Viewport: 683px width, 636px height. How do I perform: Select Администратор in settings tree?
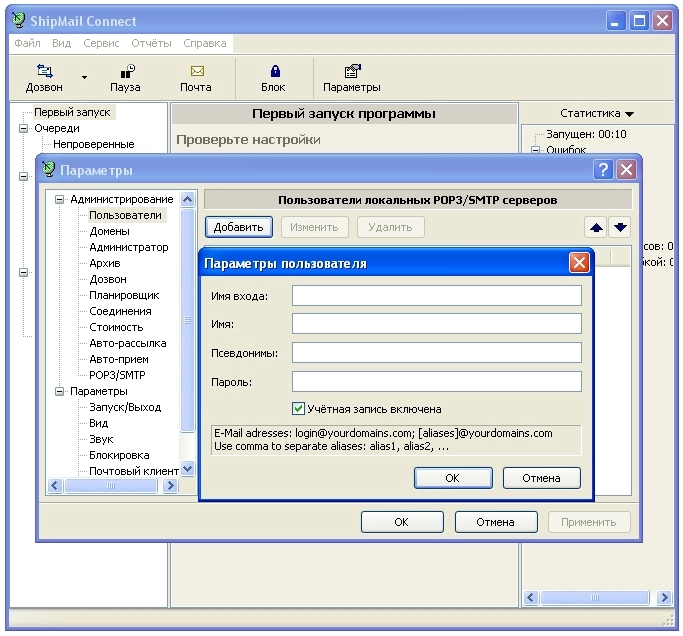(128, 247)
